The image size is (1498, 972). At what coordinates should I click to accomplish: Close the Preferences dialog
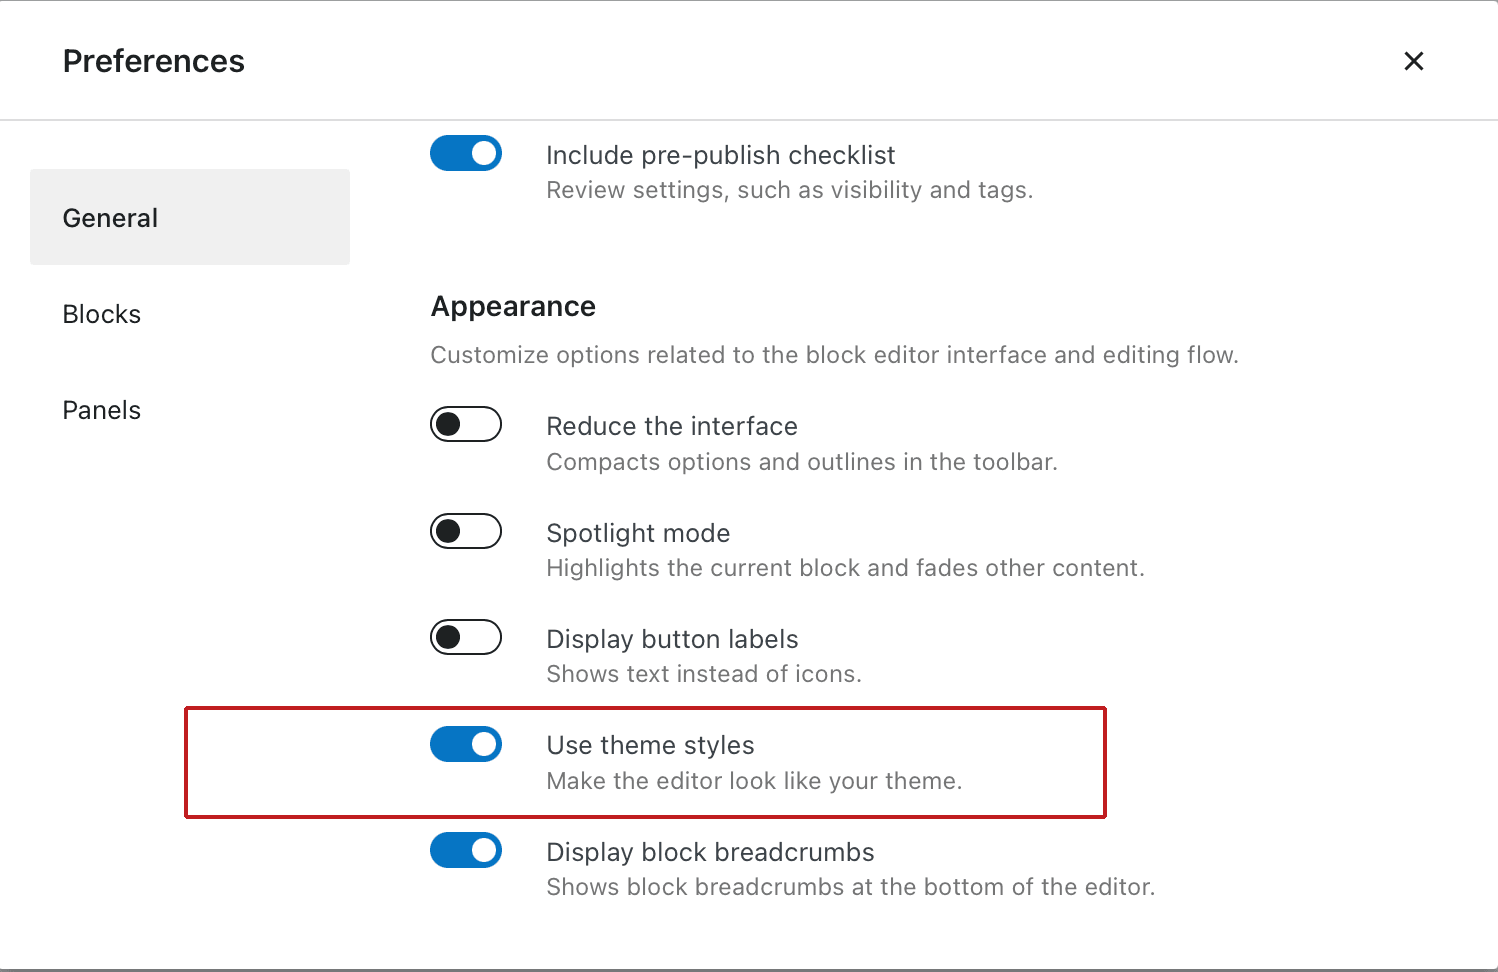pos(1413,61)
